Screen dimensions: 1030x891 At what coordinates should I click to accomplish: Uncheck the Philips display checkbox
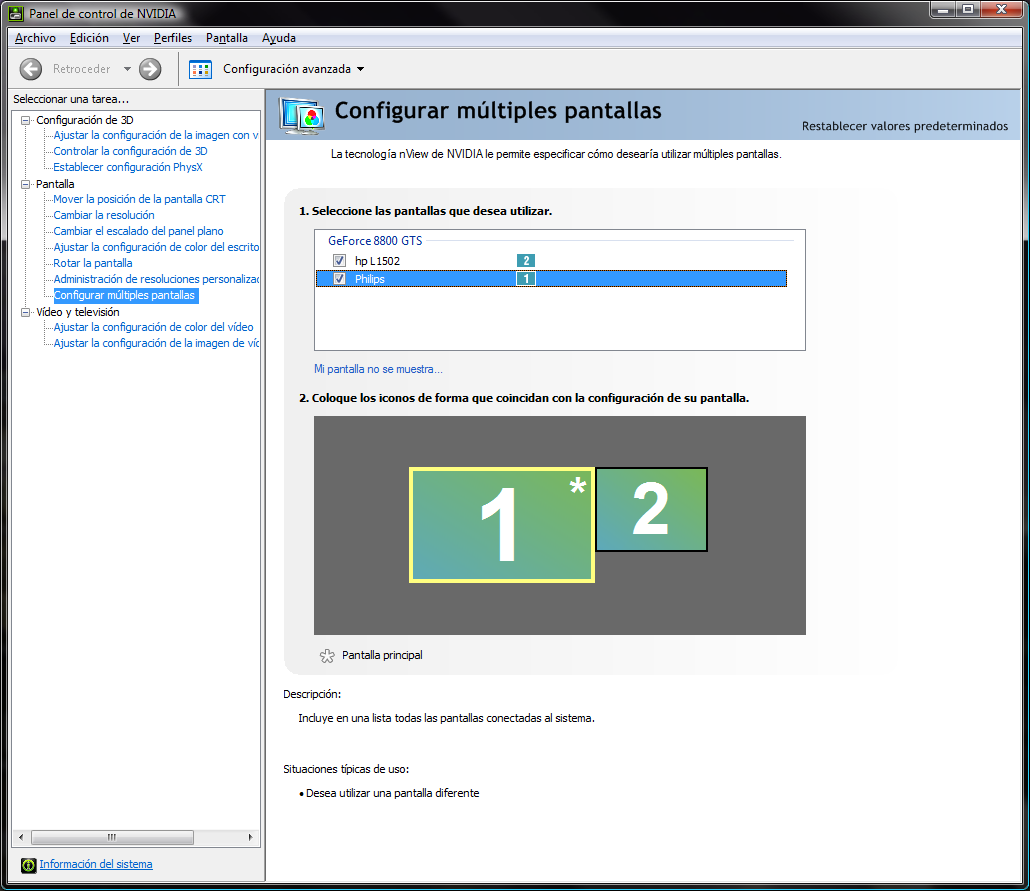340,279
